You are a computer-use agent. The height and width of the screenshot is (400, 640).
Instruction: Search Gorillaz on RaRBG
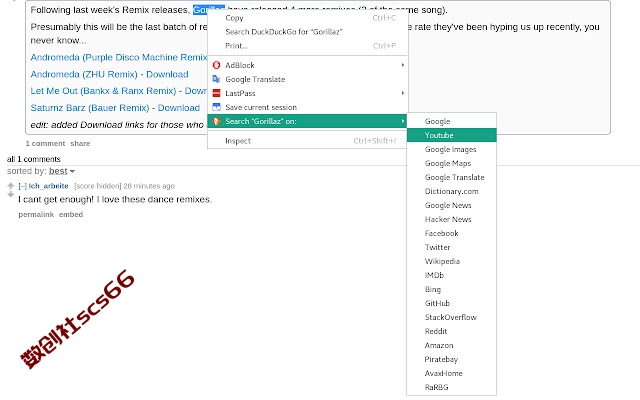[452, 387]
